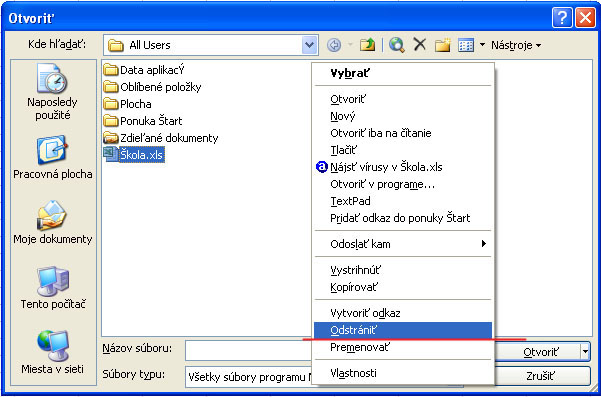
Task: Select Otvoriť v programe… entry
Action: (x=402, y=184)
